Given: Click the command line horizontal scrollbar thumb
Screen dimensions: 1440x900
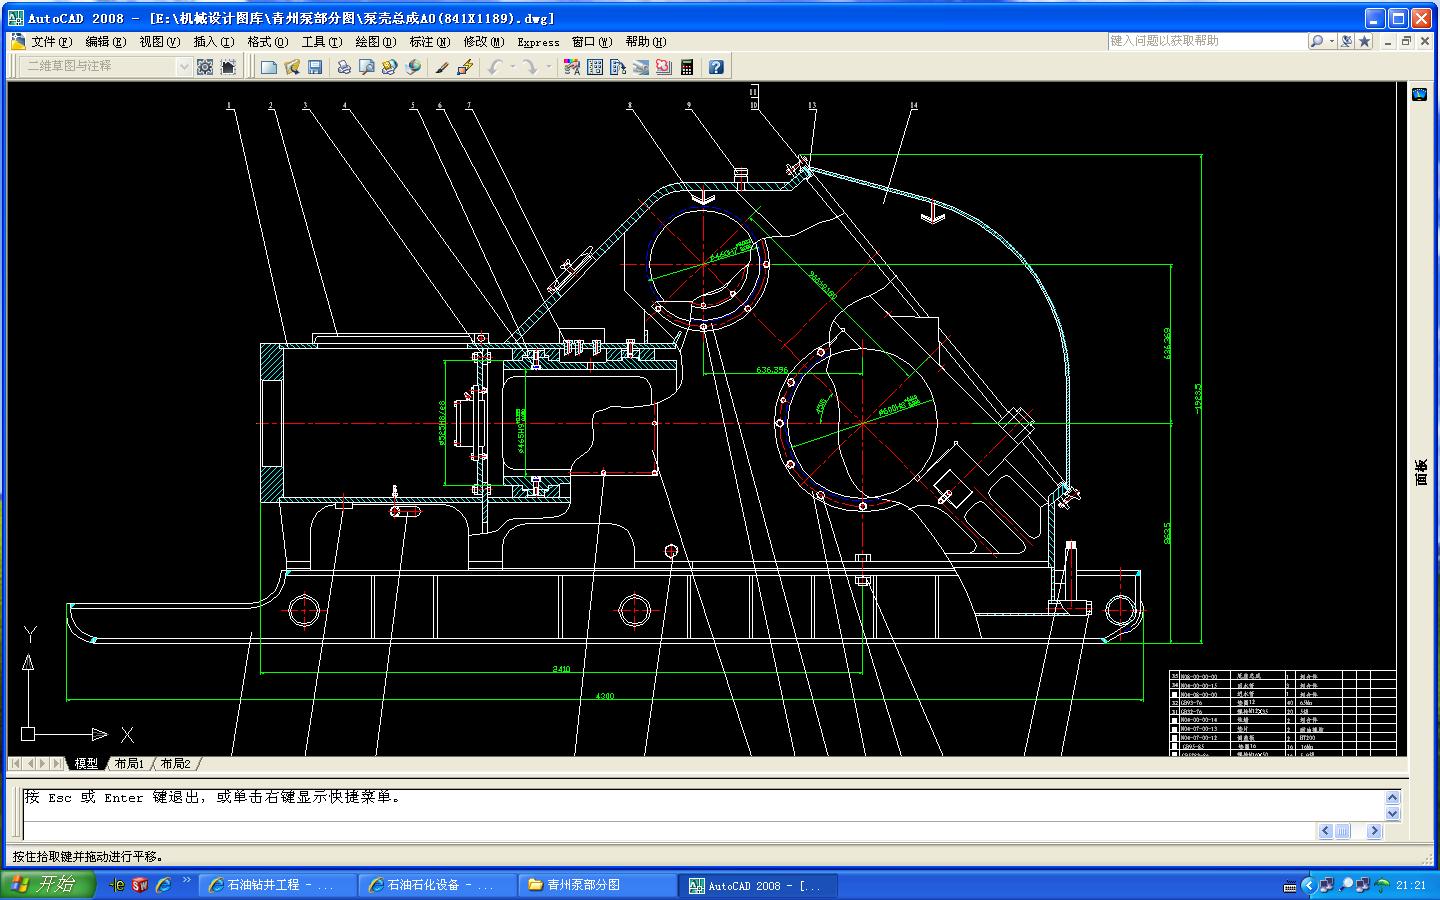Looking at the screenshot, I should pyautogui.click(x=1343, y=831).
